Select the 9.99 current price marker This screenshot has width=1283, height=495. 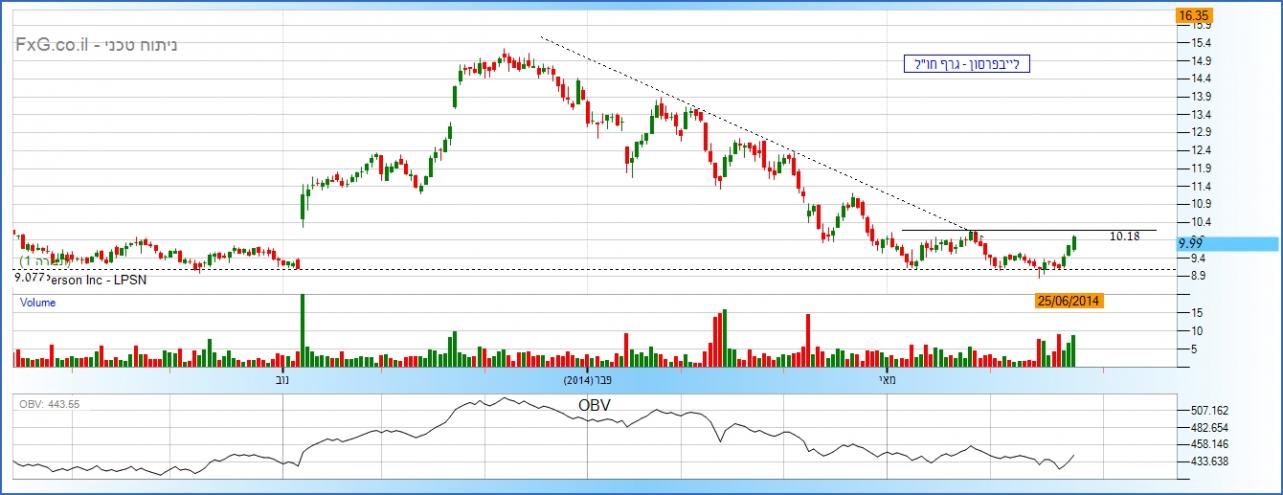1190,243
